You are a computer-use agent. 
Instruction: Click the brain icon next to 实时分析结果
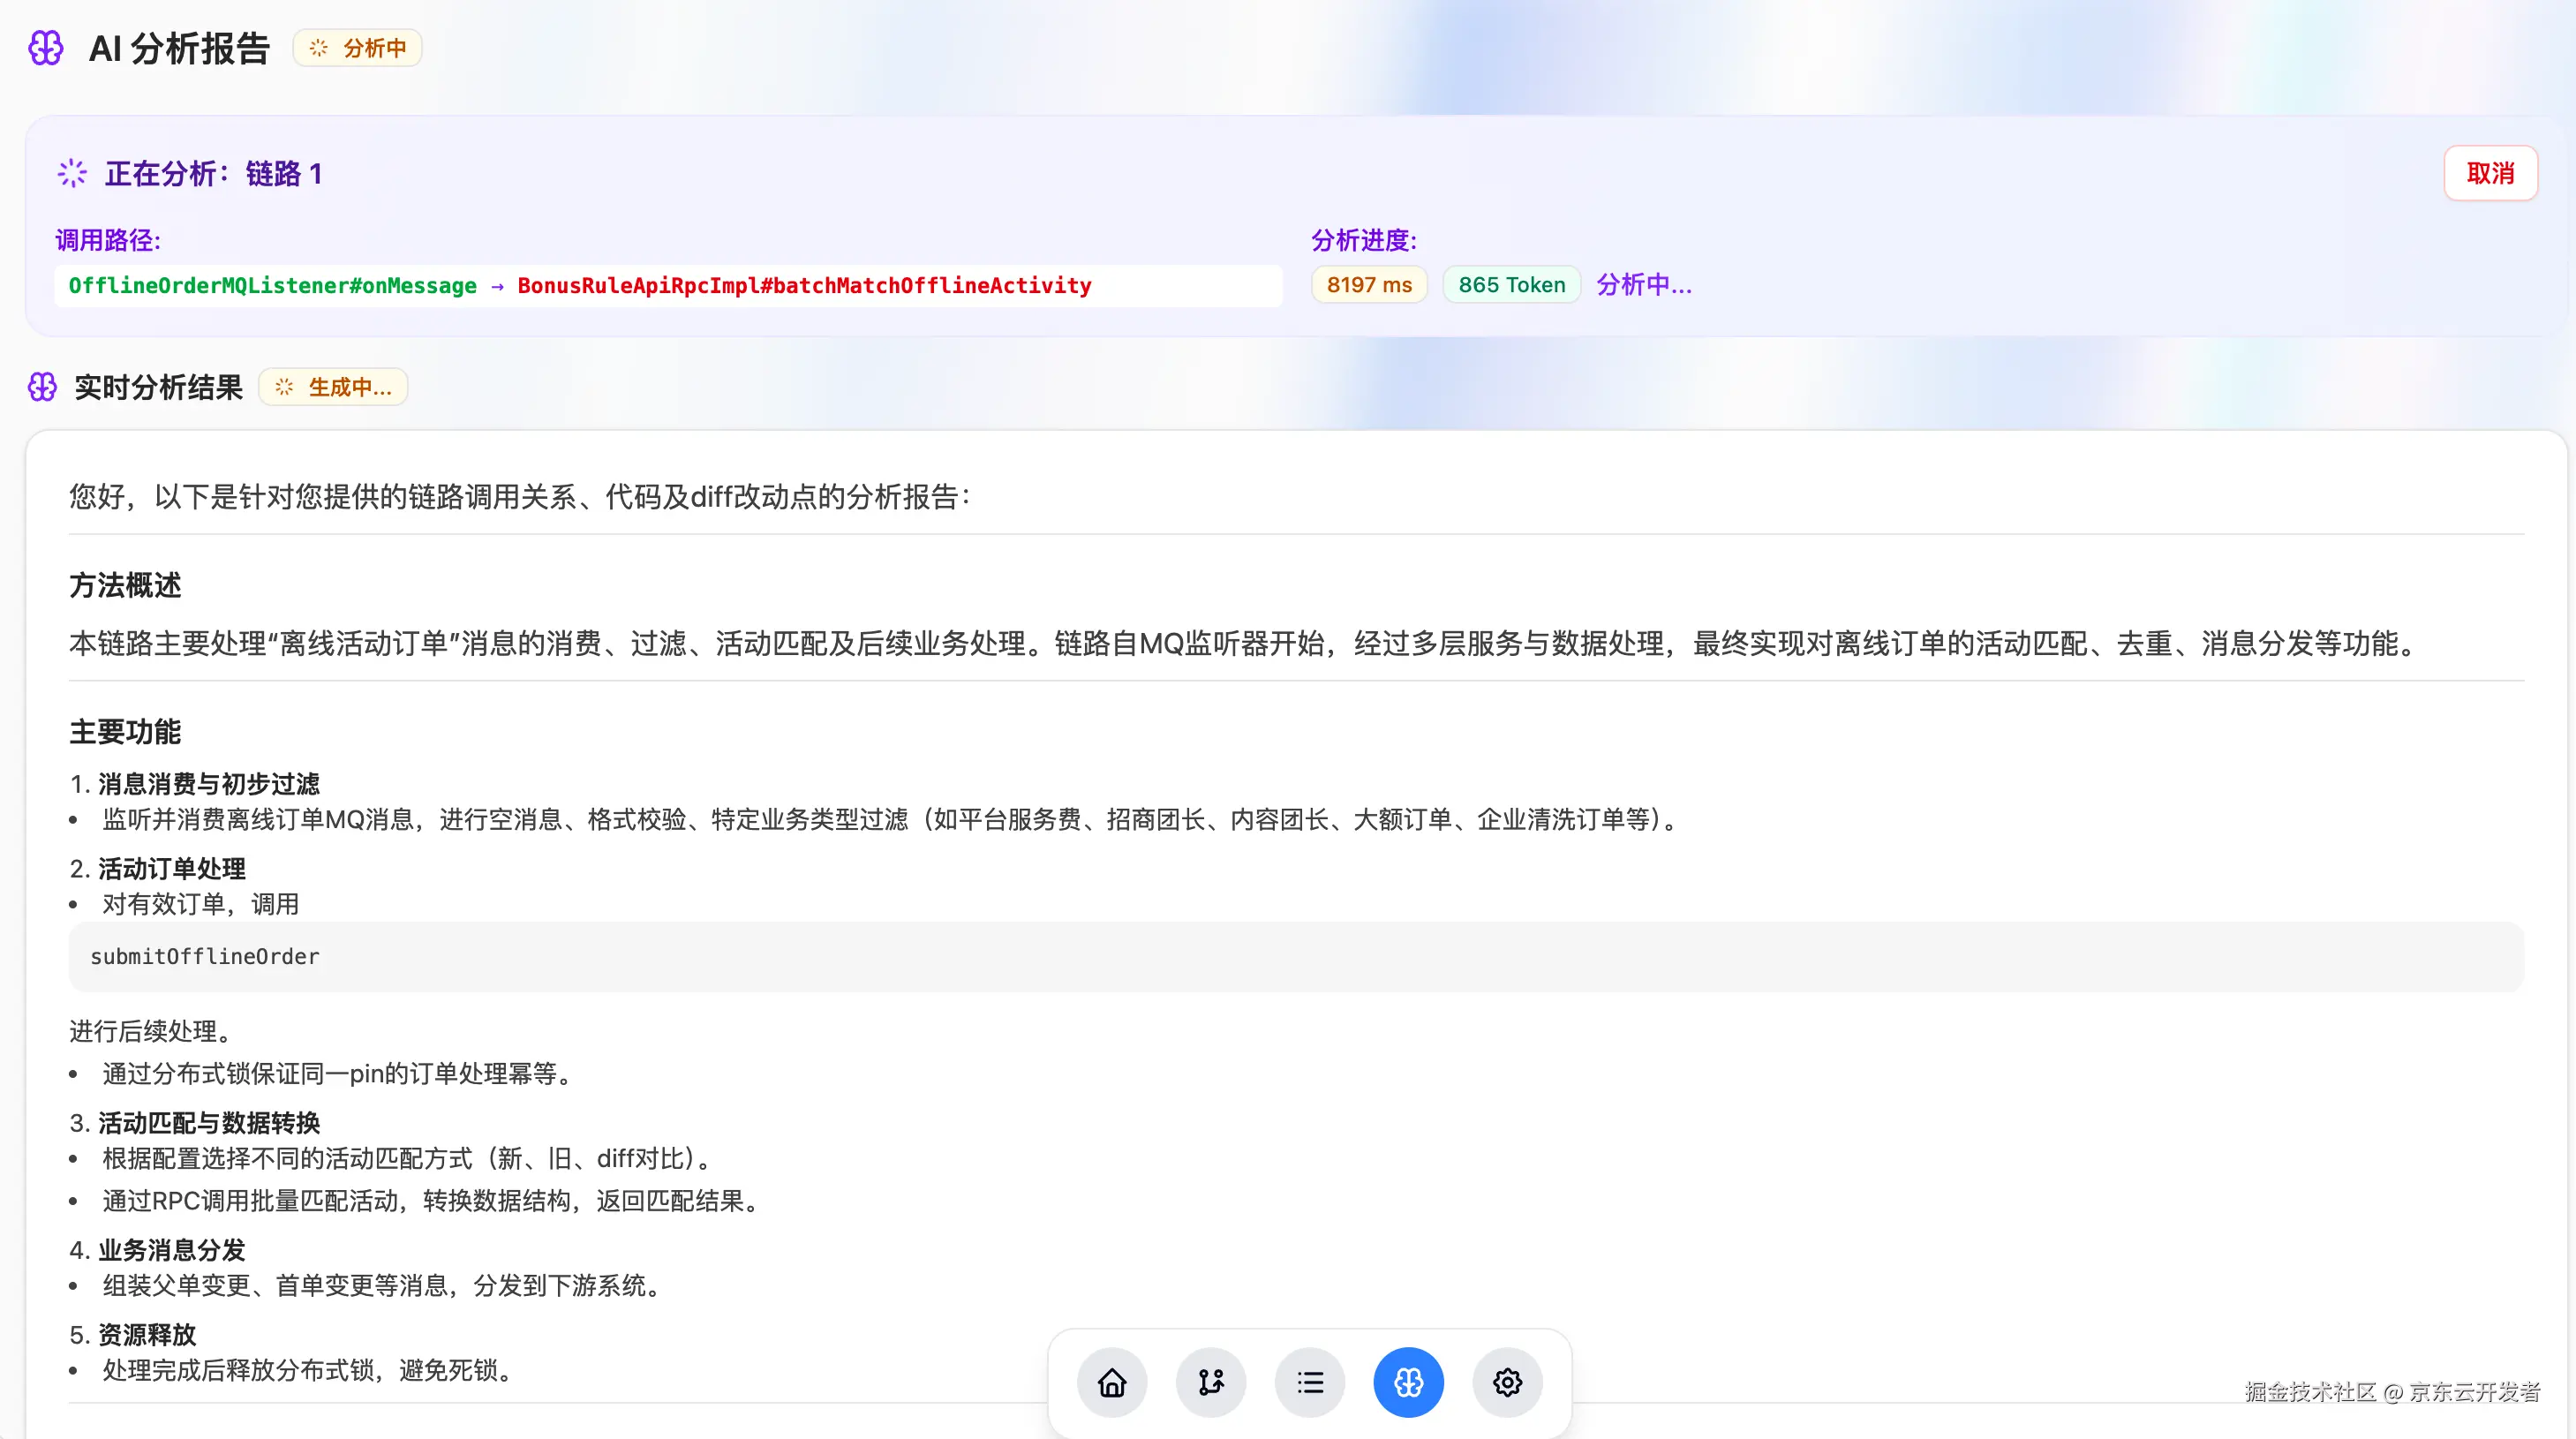click(42, 387)
